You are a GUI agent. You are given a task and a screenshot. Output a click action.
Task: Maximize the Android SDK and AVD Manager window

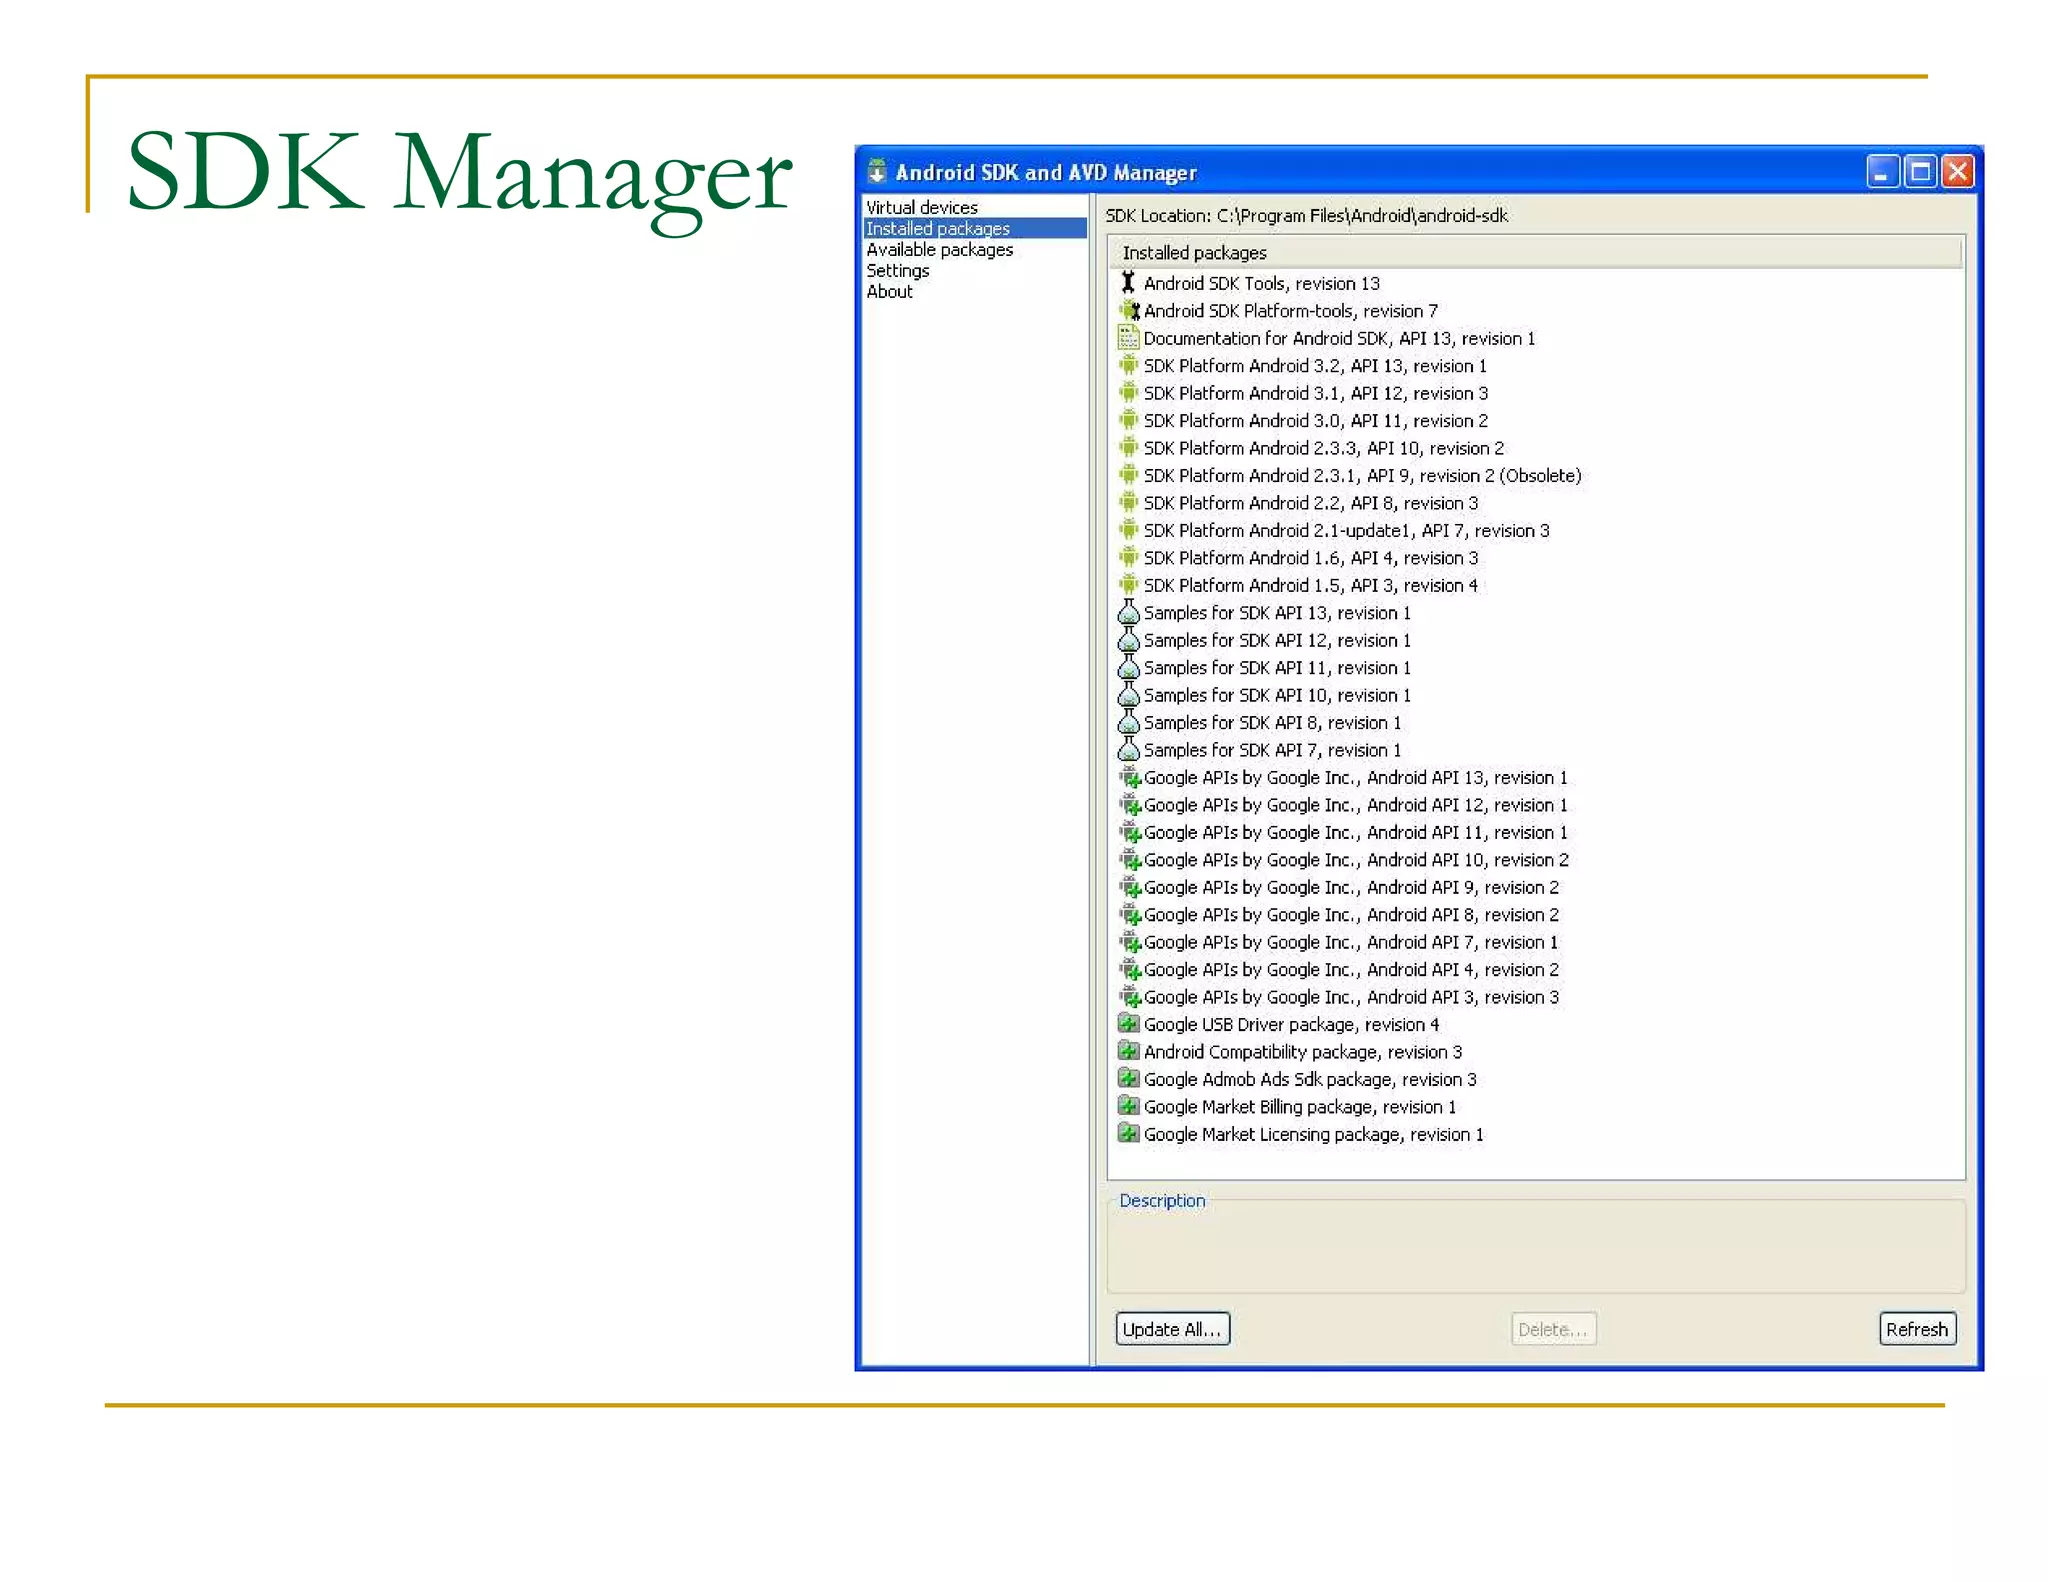1920,172
